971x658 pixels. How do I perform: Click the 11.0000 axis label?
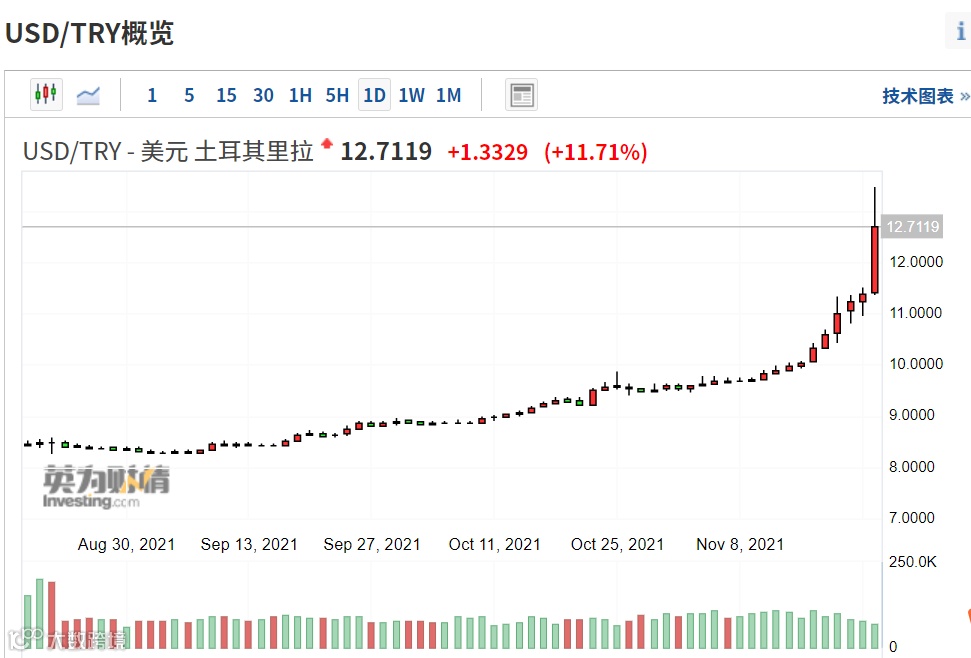(916, 313)
